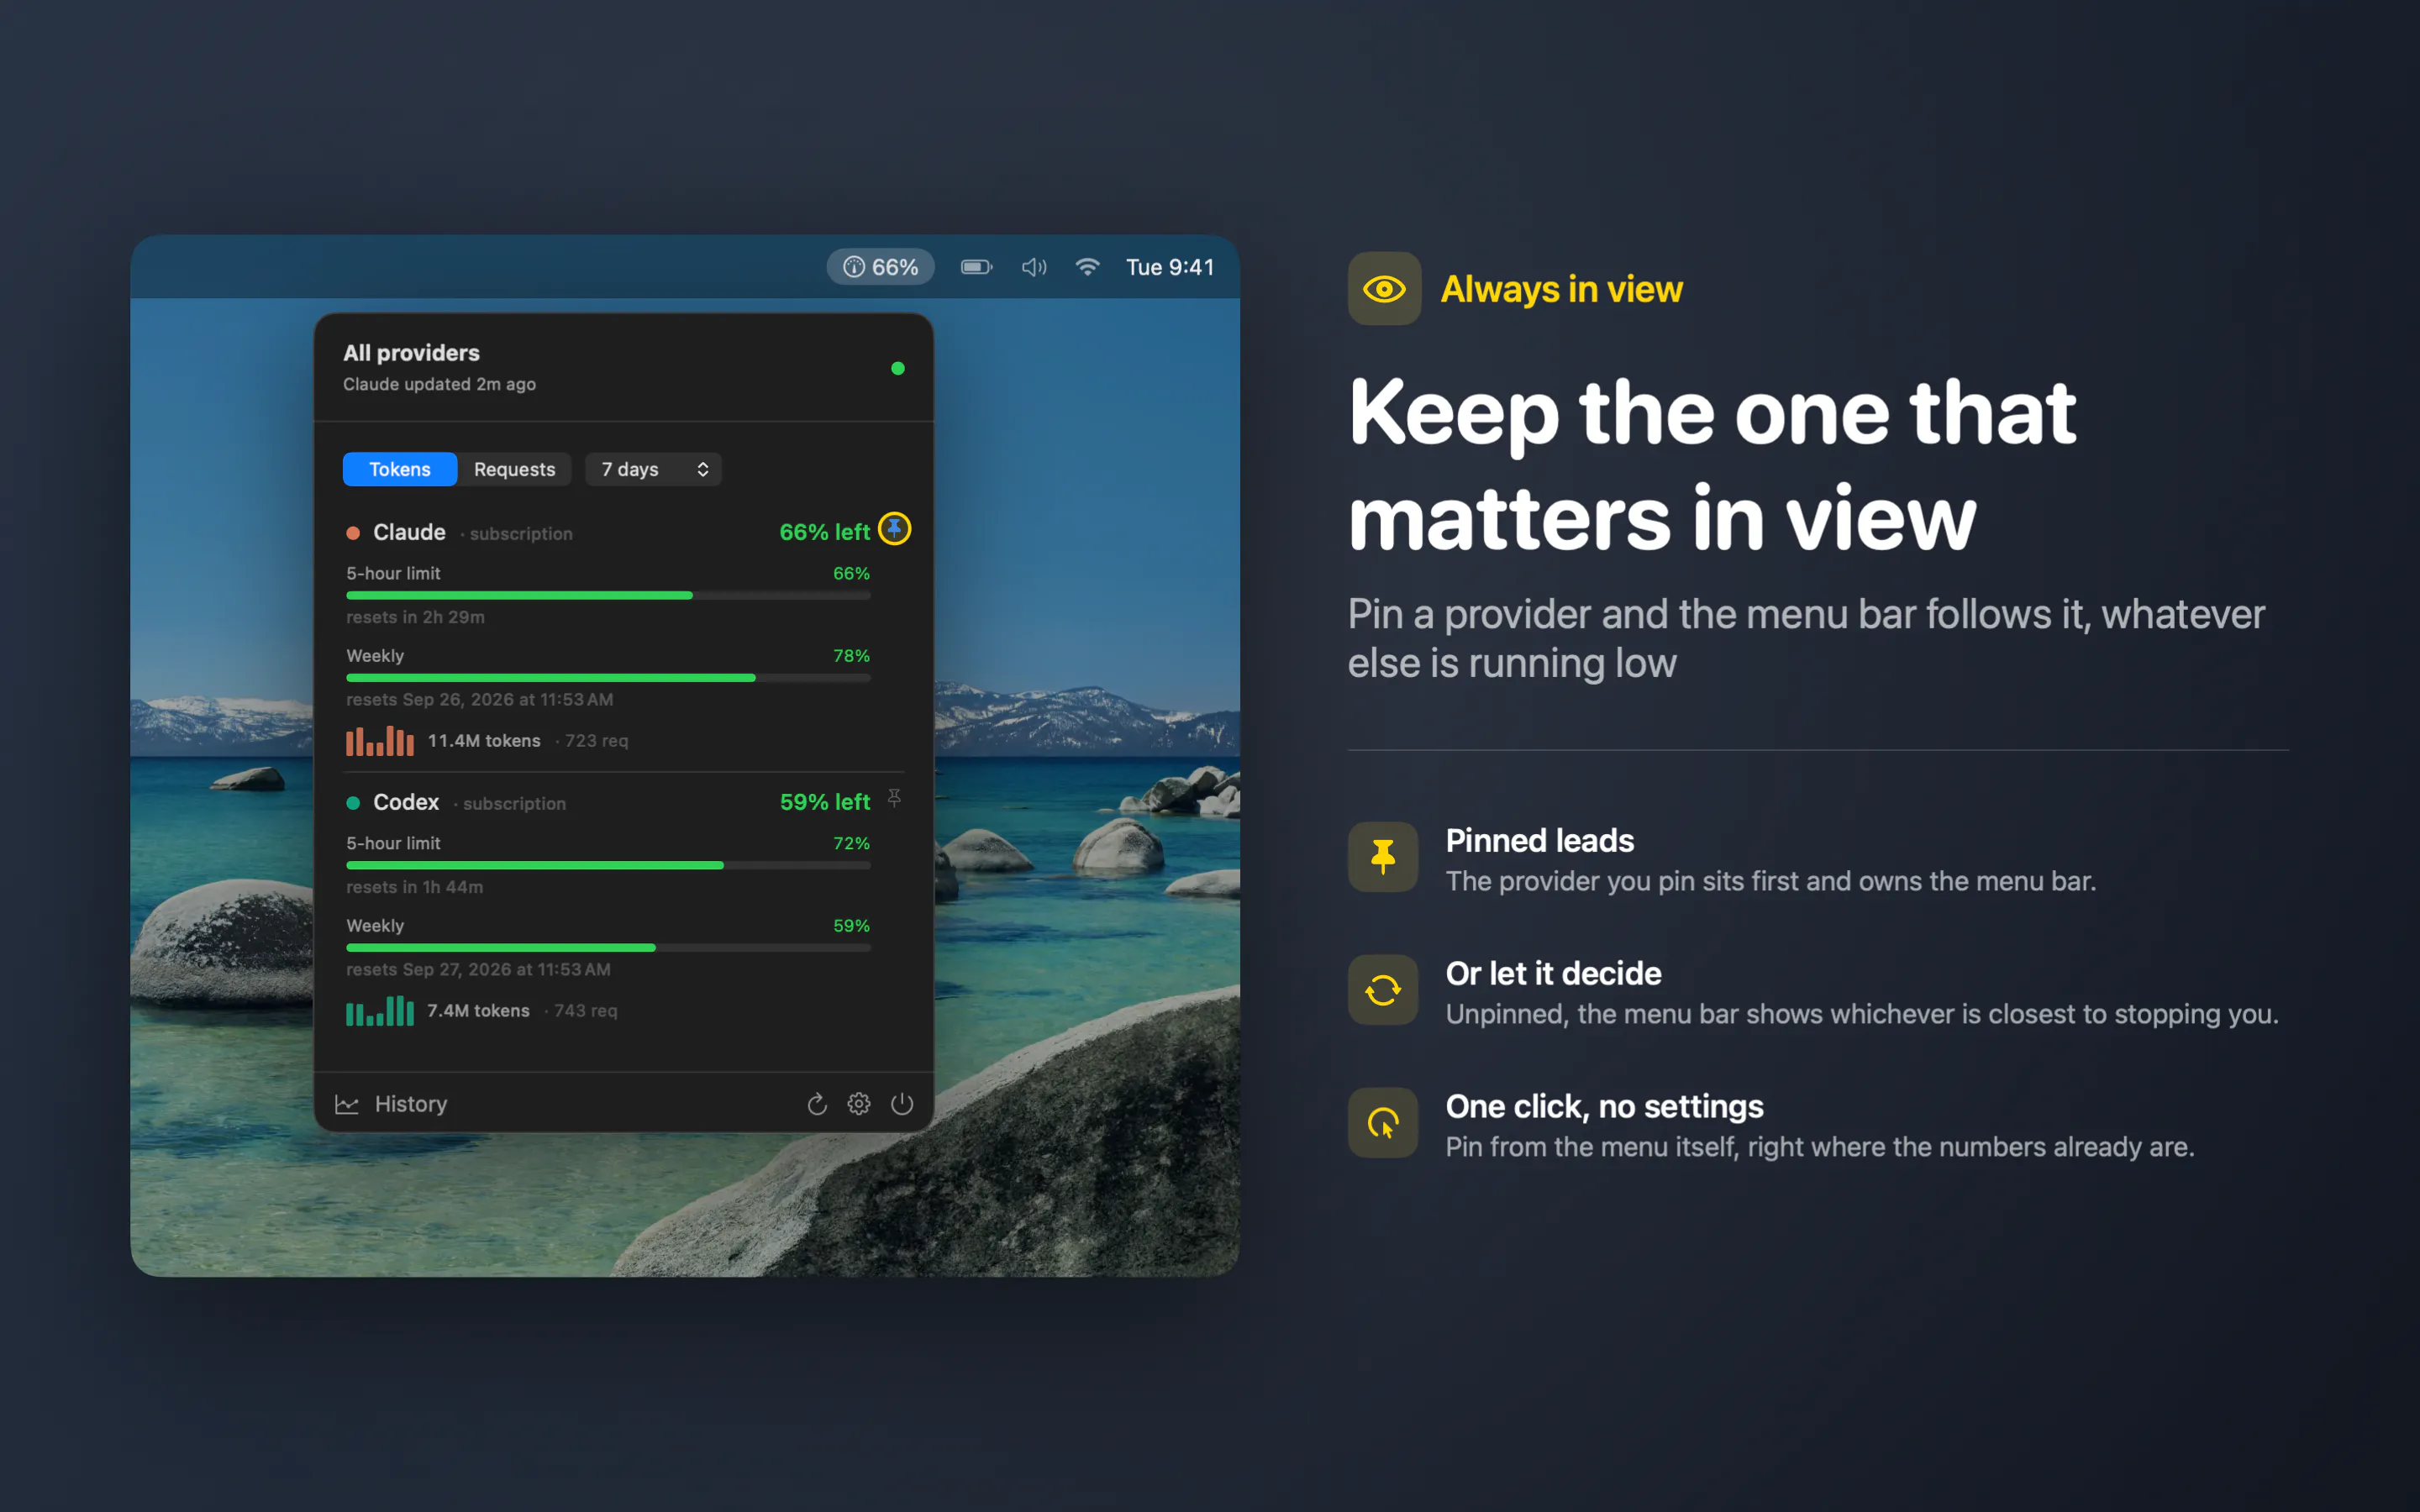The width and height of the screenshot is (2420, 1512).
Task: Click 'resets in 2h 29m' text
Action: coord(415,617)
